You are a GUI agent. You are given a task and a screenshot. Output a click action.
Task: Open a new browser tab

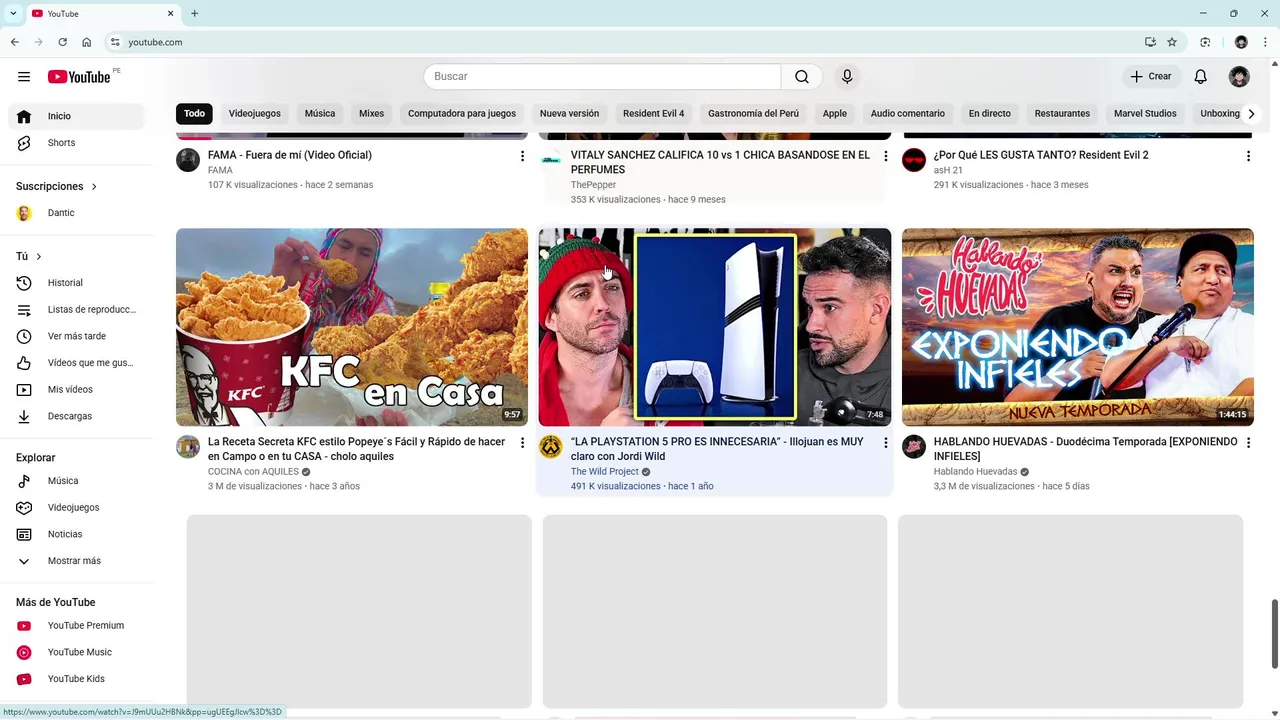[x=194, y=13]
